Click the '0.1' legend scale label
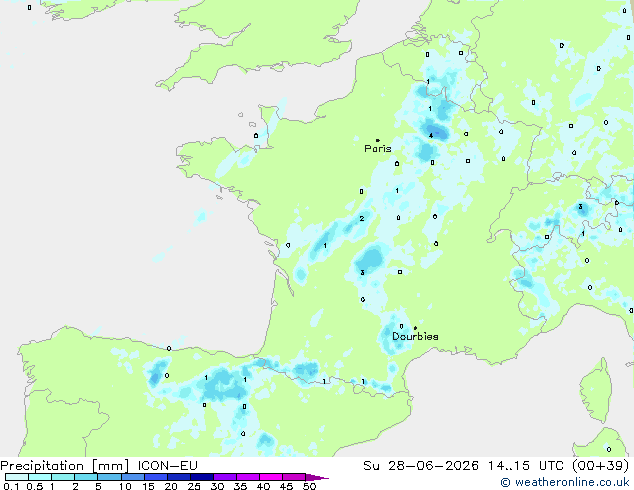 pyautogui.click(x=11, y=486)
